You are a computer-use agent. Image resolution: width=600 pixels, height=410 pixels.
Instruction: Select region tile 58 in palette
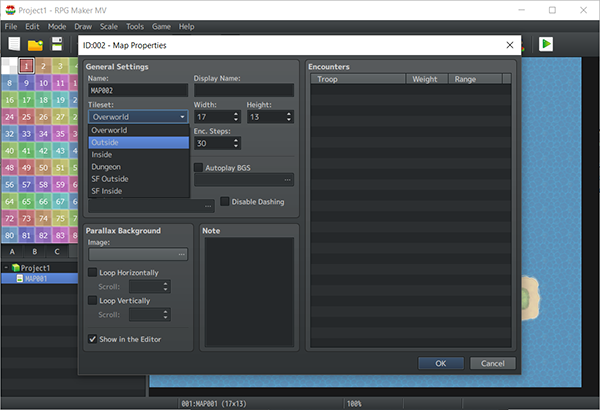pos(44,185)
